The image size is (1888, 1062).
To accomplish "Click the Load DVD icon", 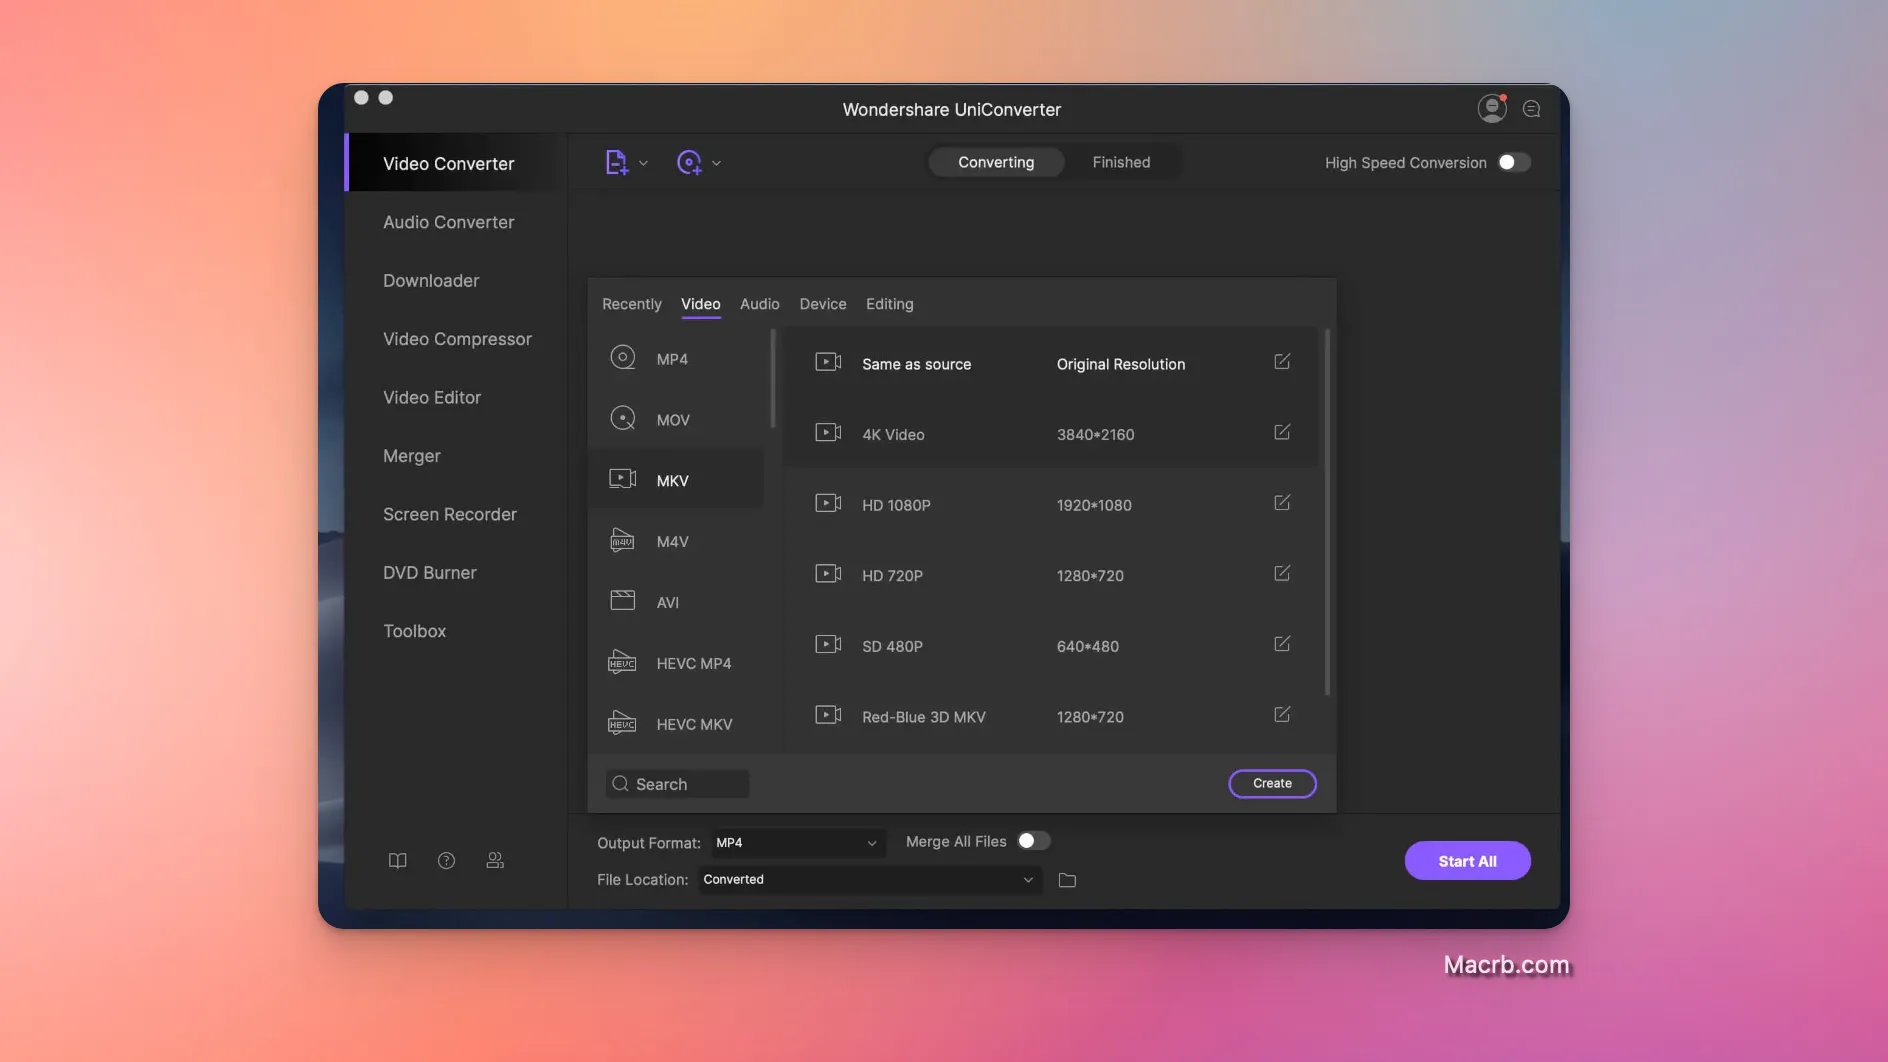I will (689, 162).
